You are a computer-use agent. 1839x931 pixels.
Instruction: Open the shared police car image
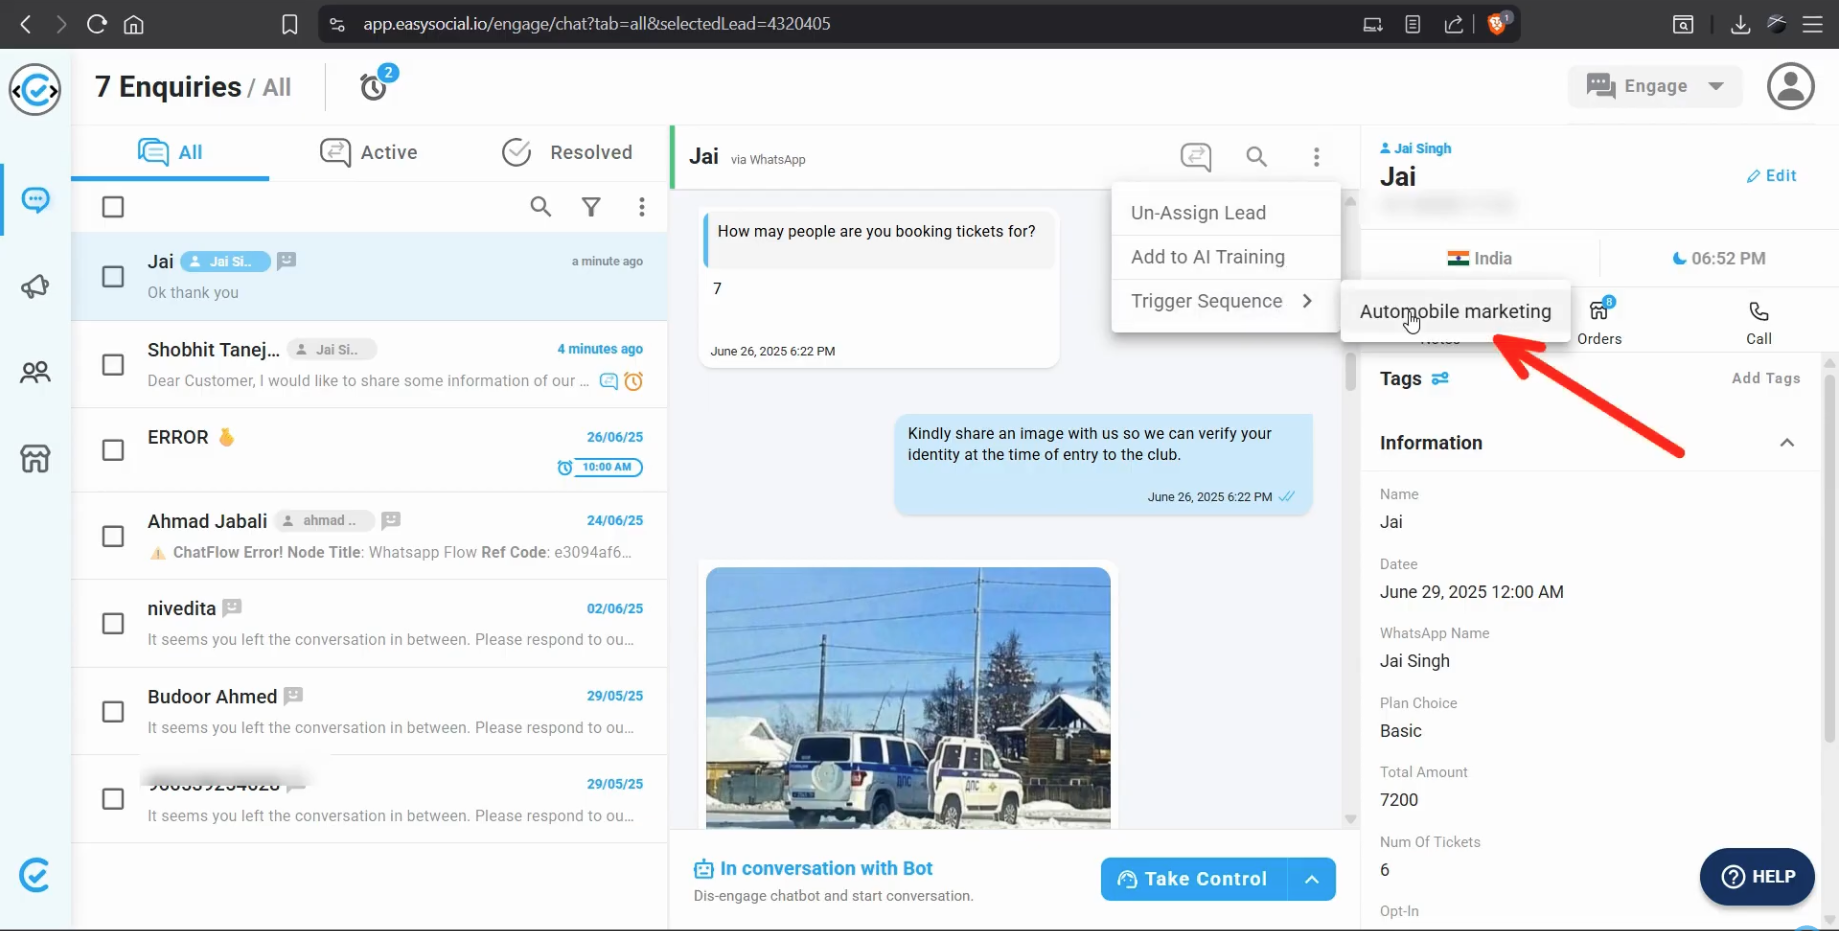tap(907, 697)
